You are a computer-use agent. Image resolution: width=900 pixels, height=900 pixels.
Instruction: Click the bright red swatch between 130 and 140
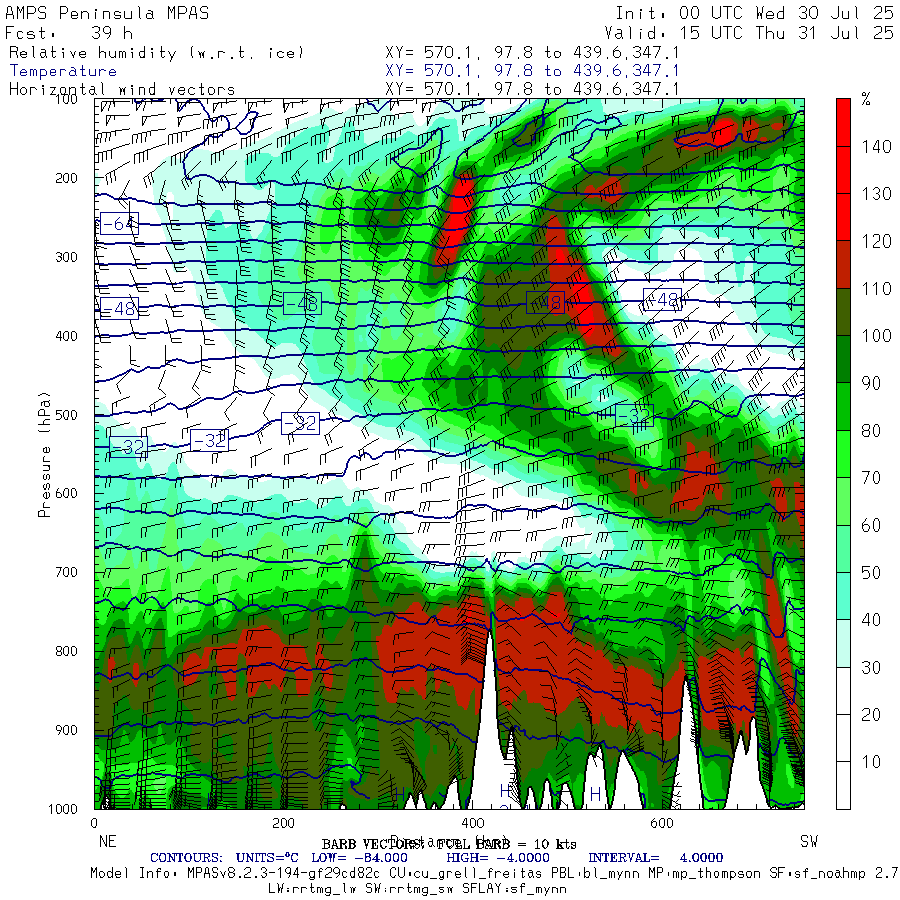coord(843,170)
